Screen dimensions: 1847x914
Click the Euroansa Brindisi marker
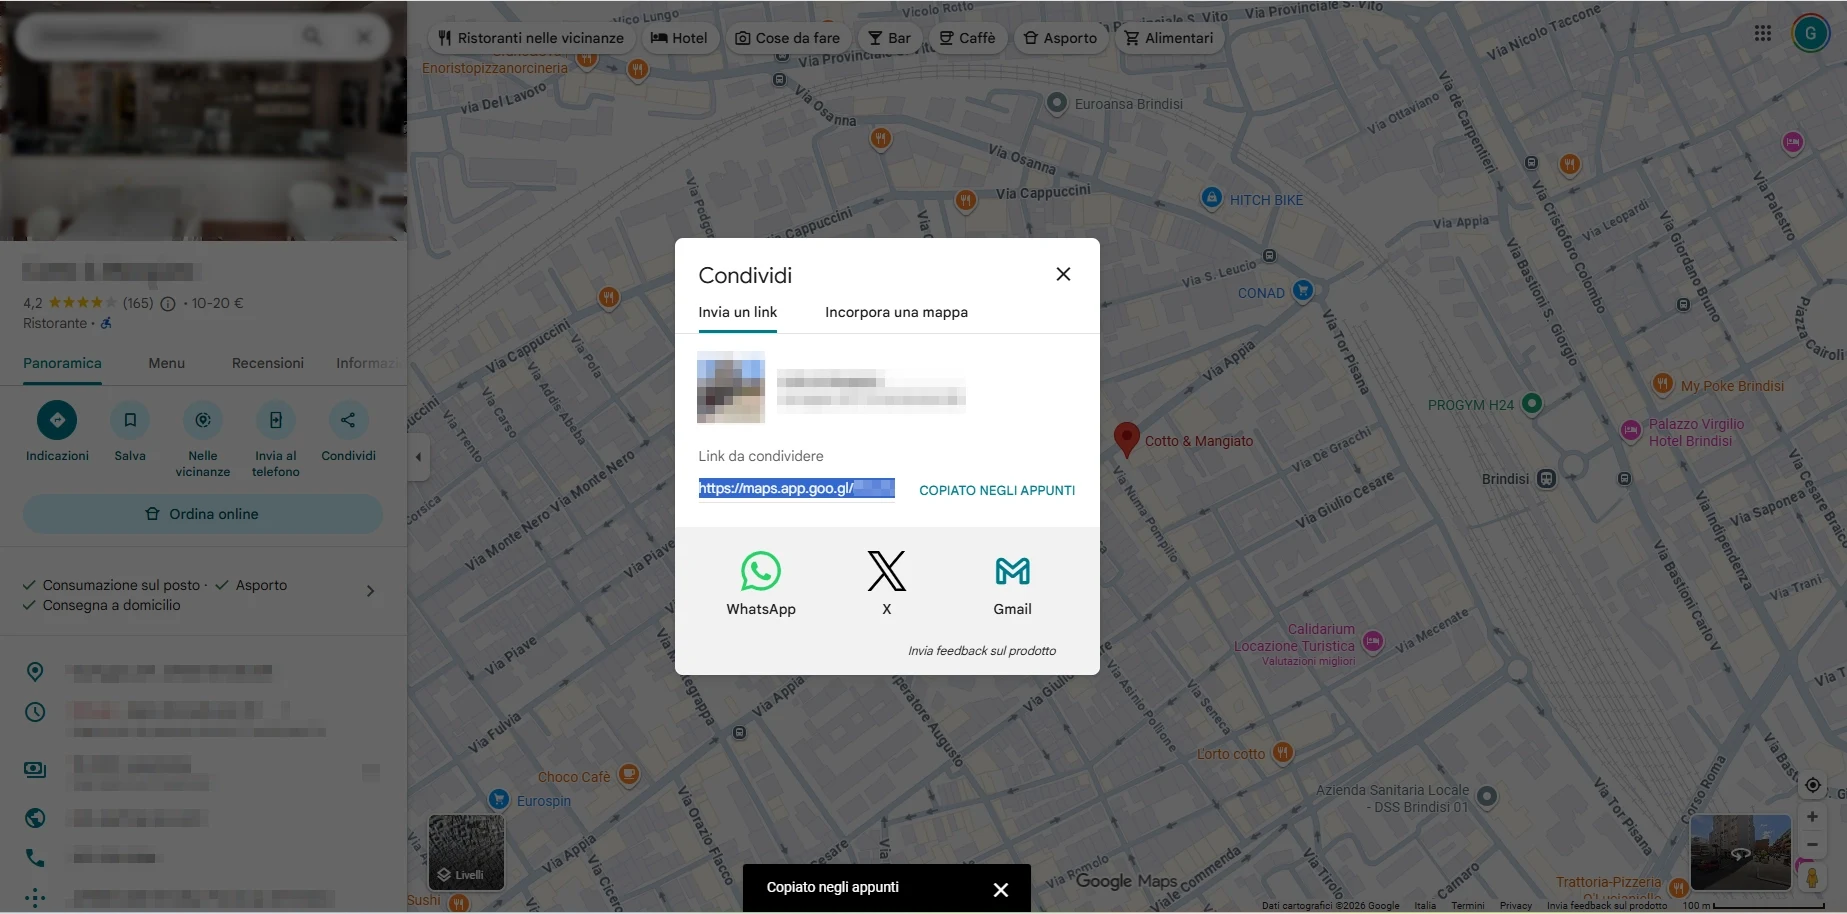point(1056,102)
